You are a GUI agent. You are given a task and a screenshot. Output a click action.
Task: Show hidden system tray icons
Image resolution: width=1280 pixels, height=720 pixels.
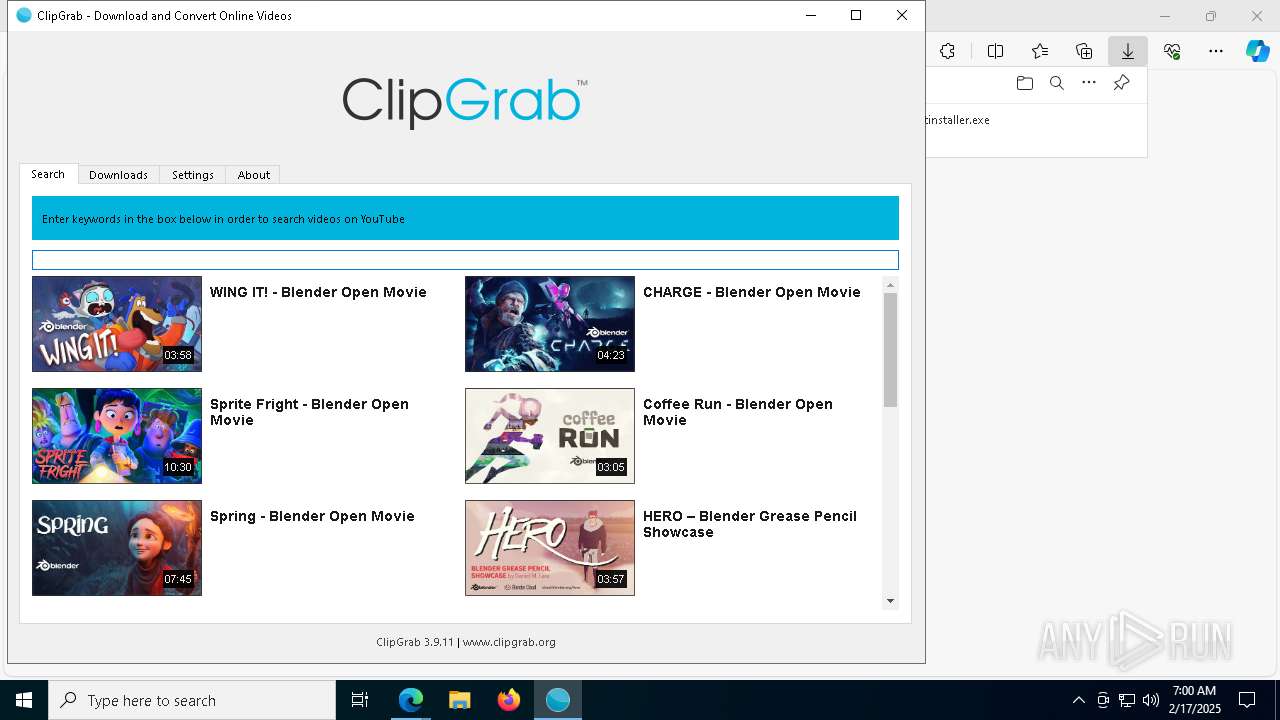[x=1078, y=700]
